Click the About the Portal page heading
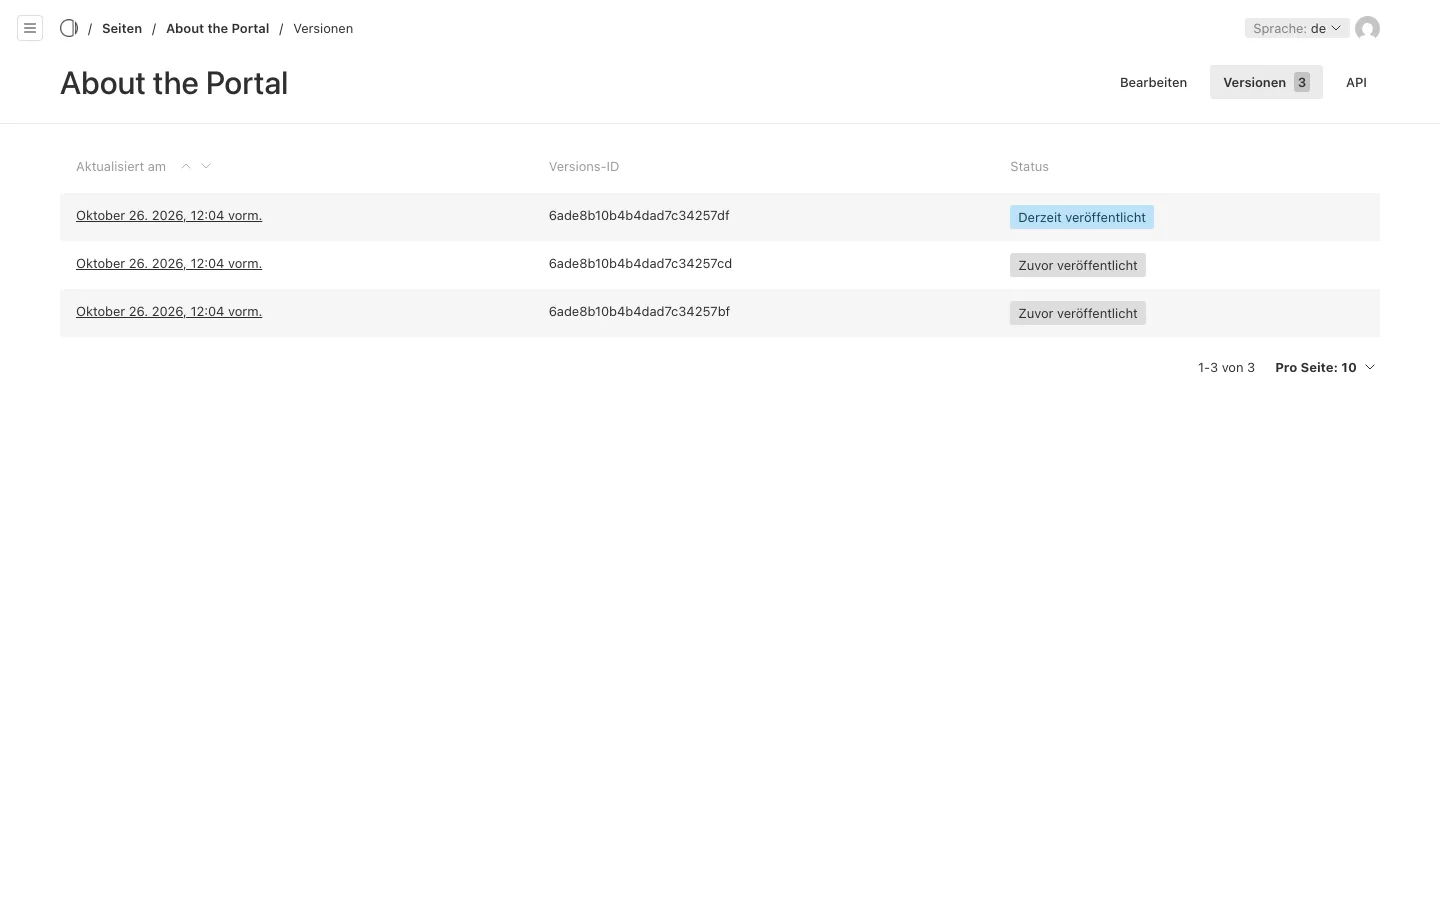Image resolution: width=1440 pixels, height=900 pixels. point(174,83)
